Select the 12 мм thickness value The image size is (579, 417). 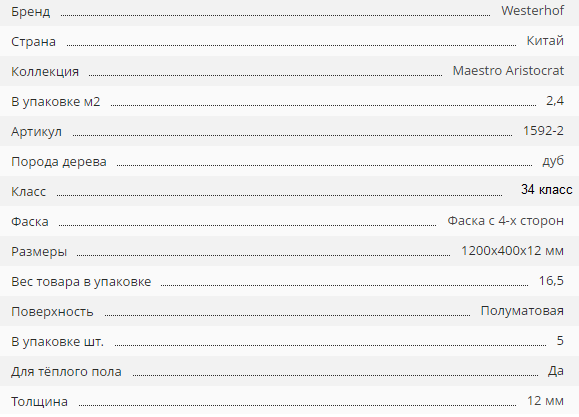(545, 401)
